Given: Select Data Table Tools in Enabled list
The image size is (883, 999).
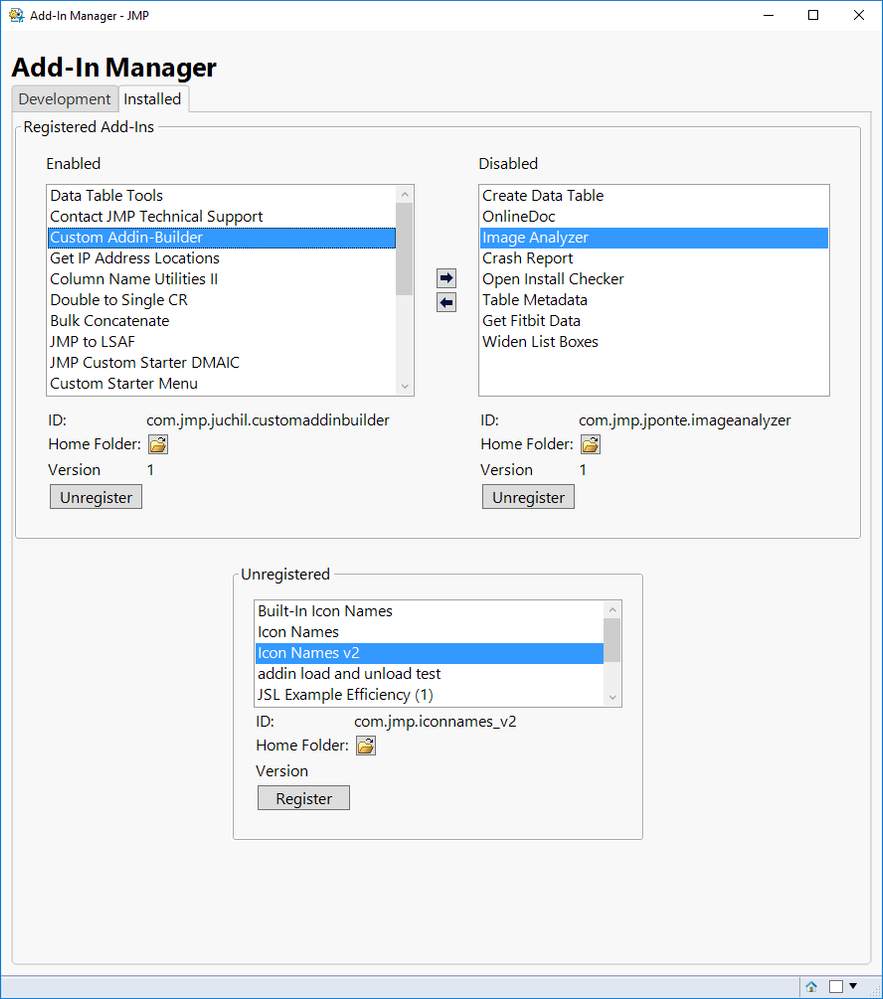Looking at the screenshot, I should 107,196.
